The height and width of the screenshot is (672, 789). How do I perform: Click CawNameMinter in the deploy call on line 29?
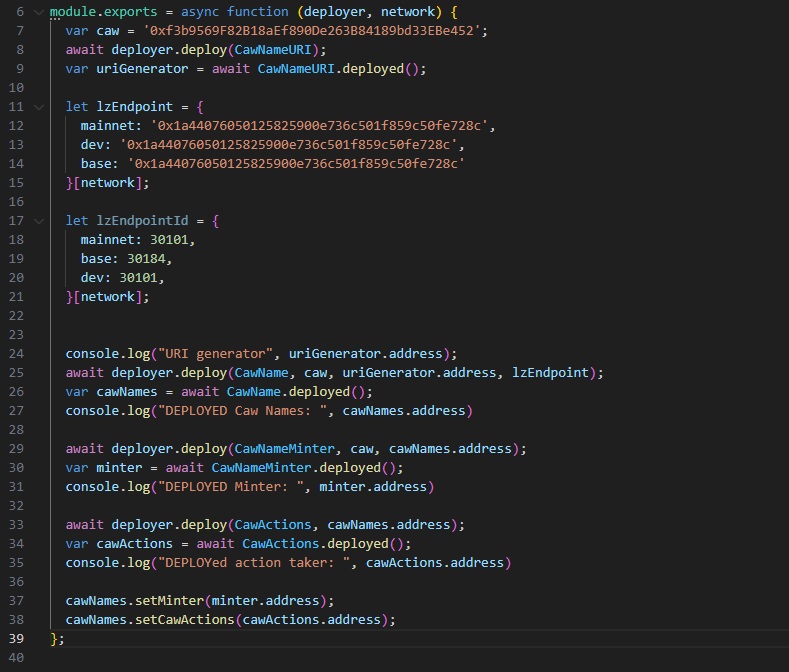[285, 449]
